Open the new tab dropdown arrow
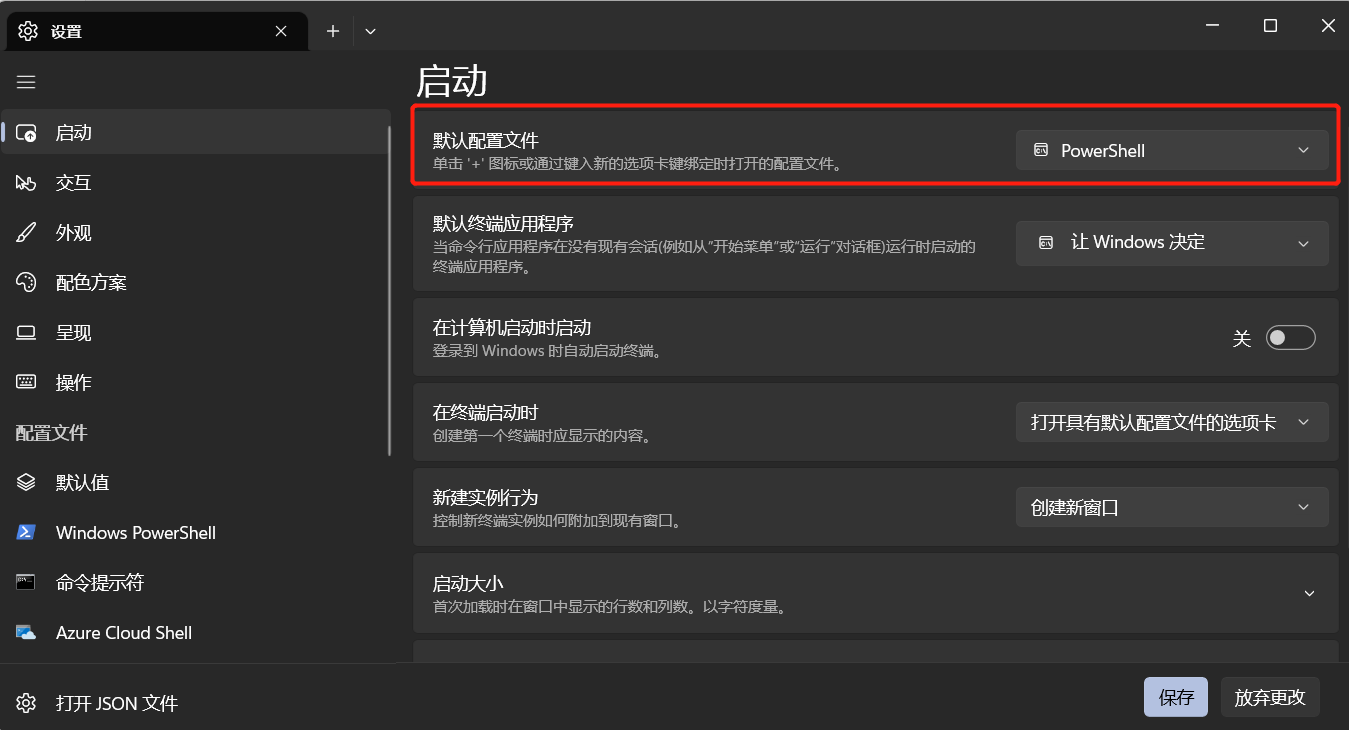The width and height of the screenshot is (1349, 730). click(370, 31)
